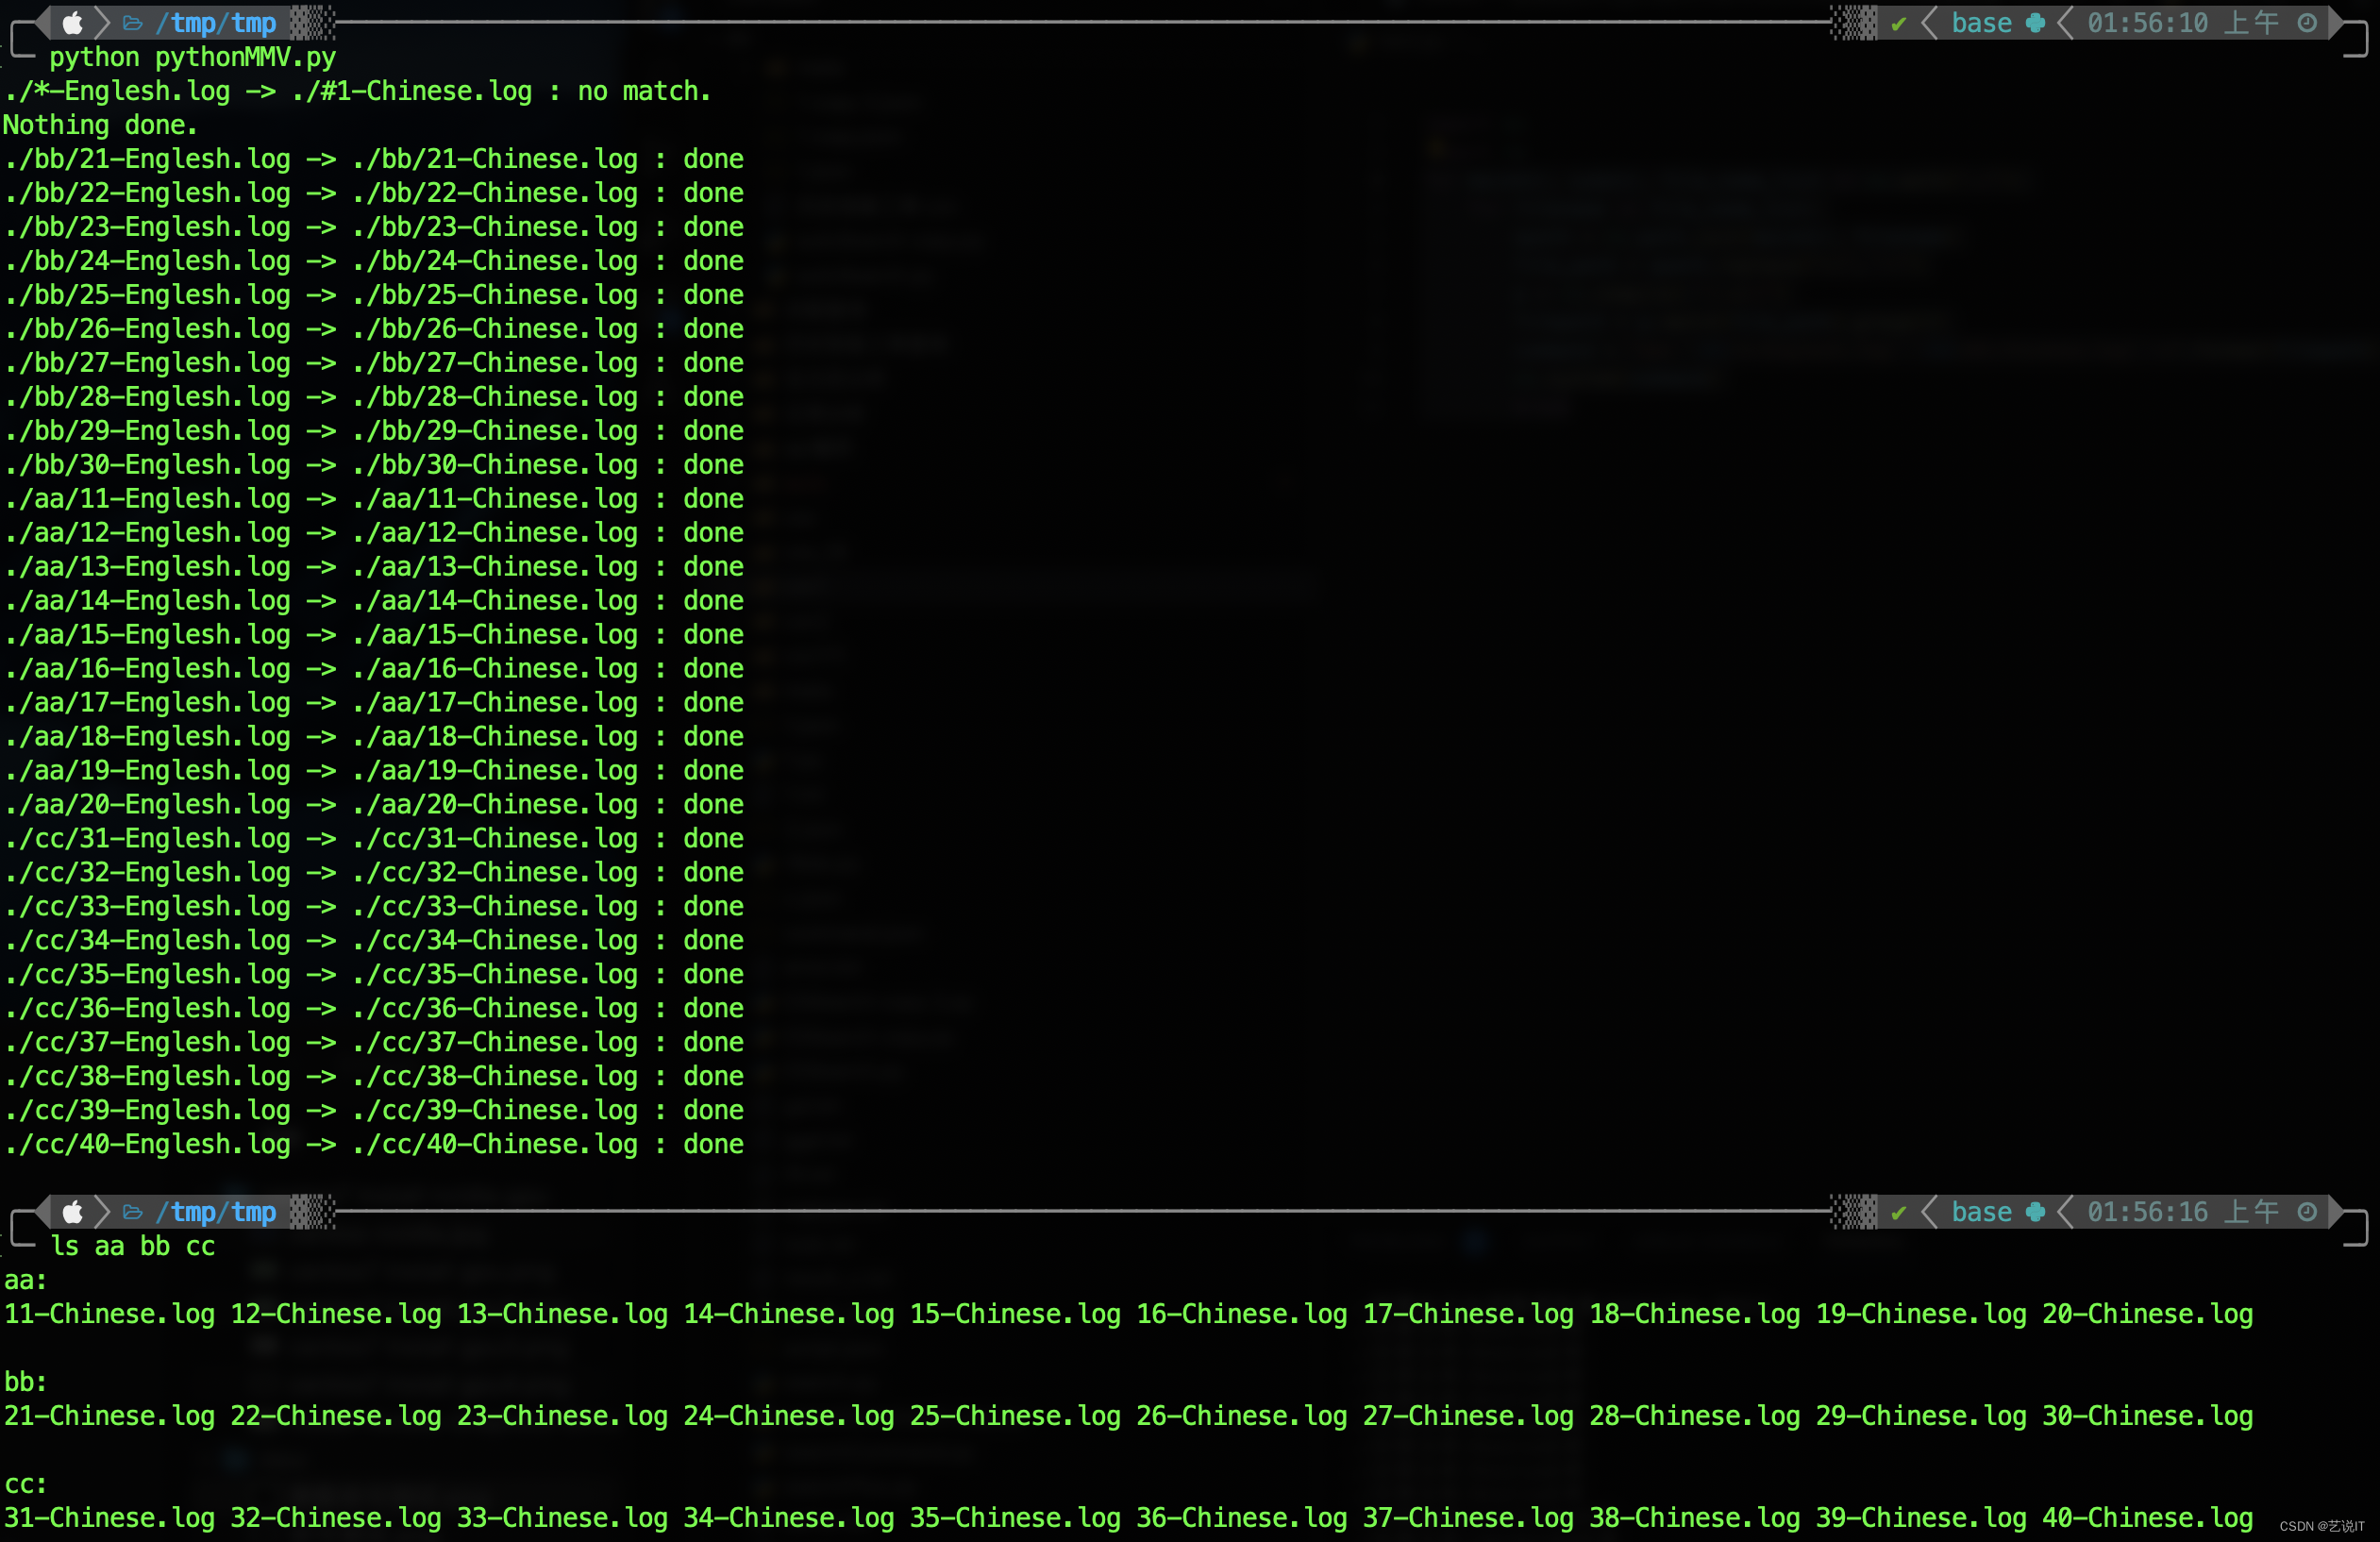Click the folder icon in top prompt
This screenshot has height=1542, width=2380.
click(132, 22)
